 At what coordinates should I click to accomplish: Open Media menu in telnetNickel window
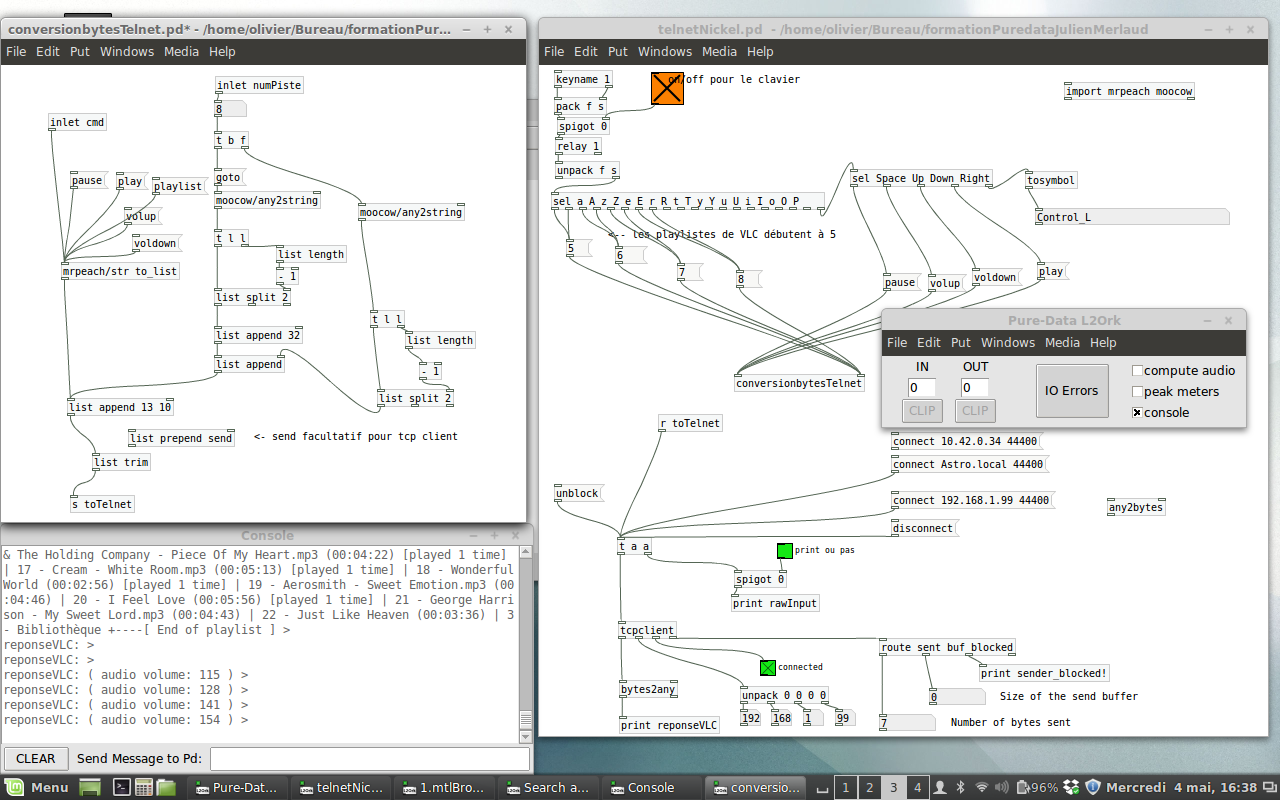coord(719,51)
